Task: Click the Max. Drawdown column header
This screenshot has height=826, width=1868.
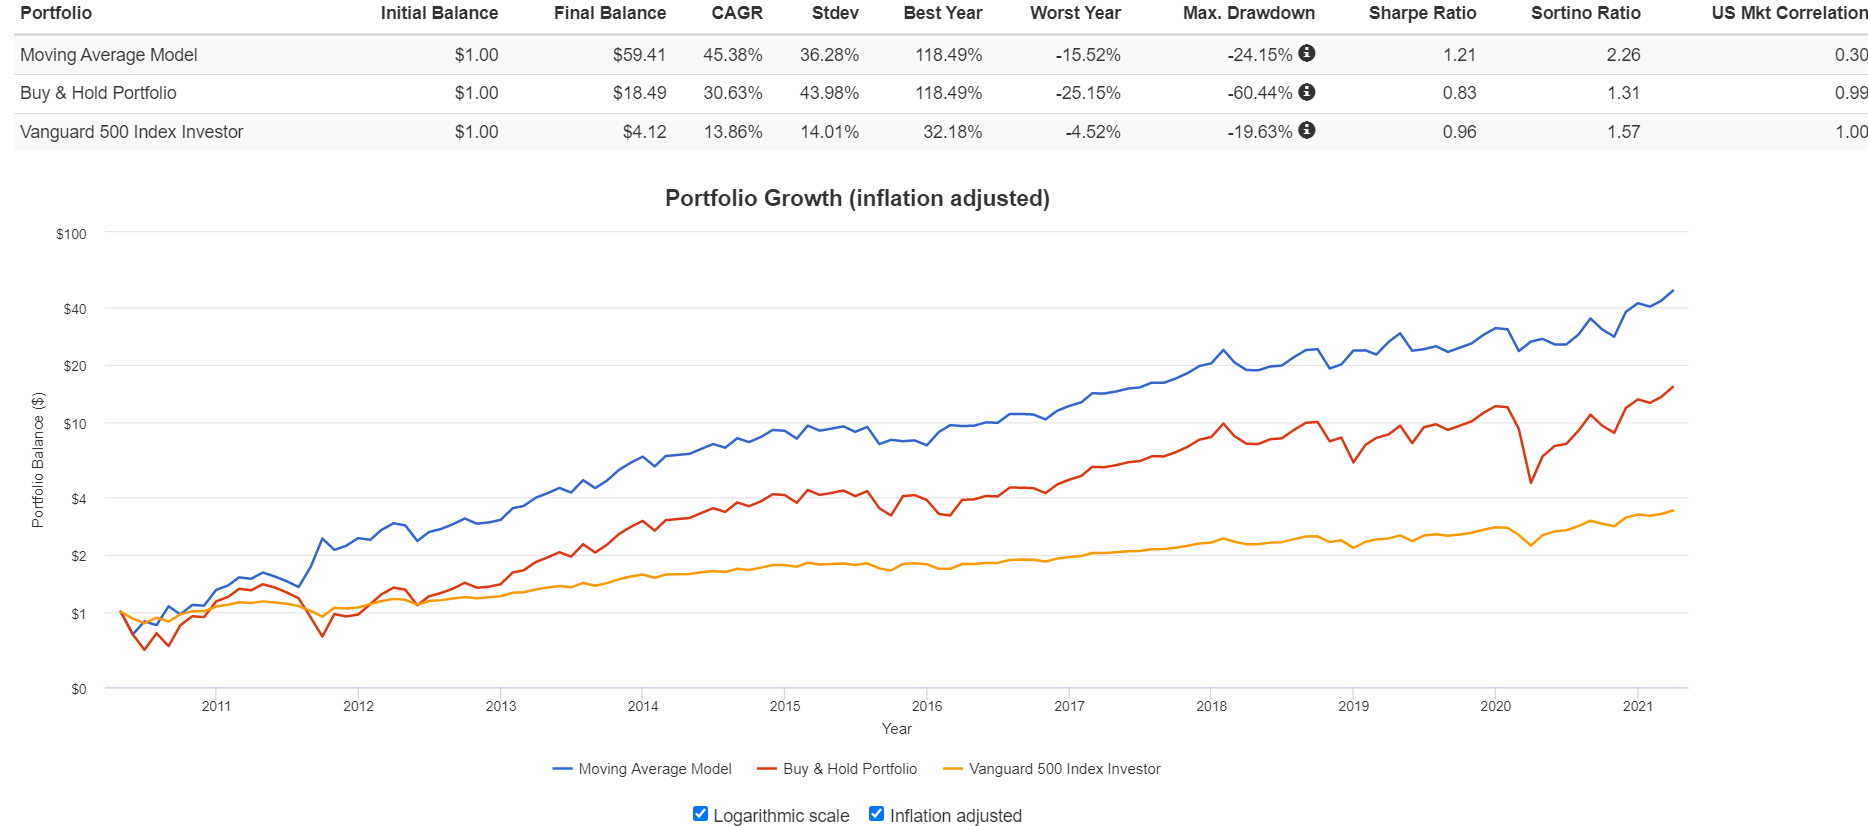Action: click(x=1248, y=13)
